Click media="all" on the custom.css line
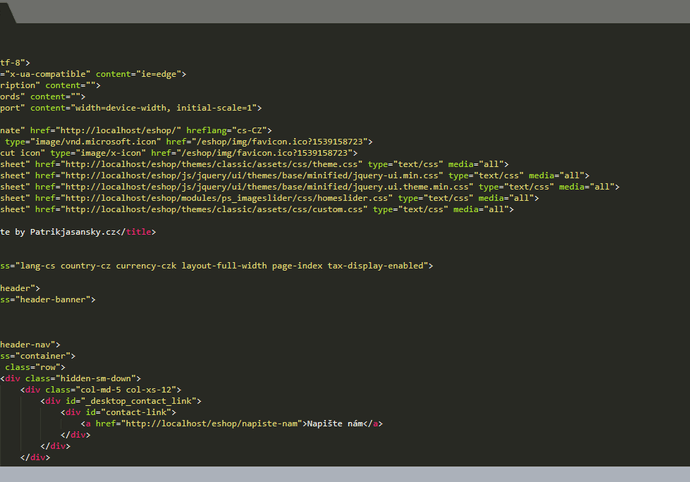Viewport: 690px width, 482px height. [x=481, y=210]
